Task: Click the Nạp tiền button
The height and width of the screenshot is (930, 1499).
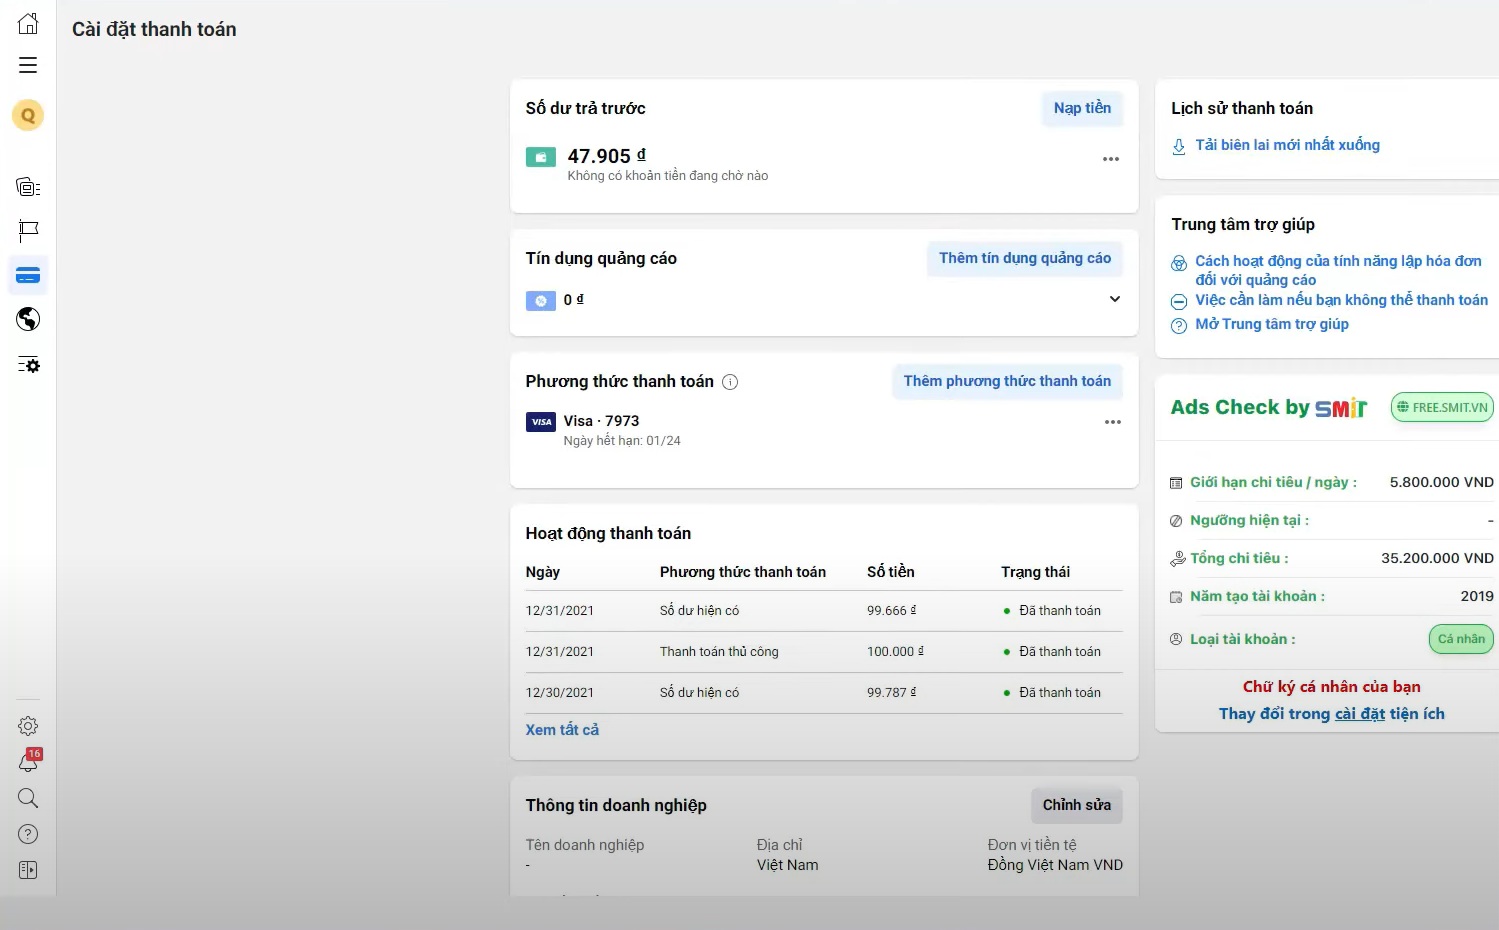Action: [1081, 108]
